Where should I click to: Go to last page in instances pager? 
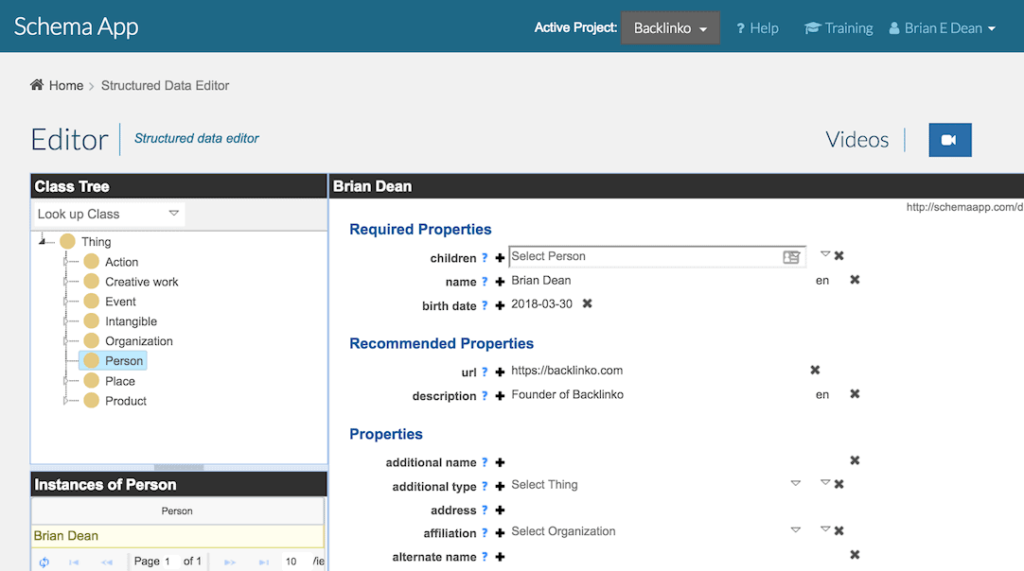[263, 562]
